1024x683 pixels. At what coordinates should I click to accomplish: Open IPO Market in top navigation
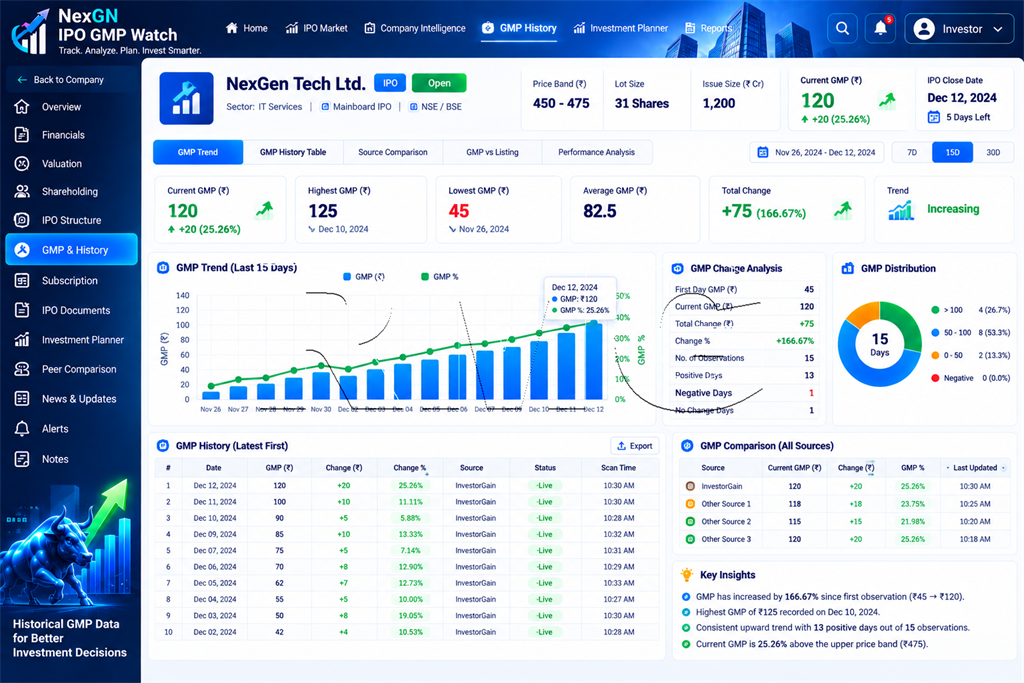(x=316, y=28)
